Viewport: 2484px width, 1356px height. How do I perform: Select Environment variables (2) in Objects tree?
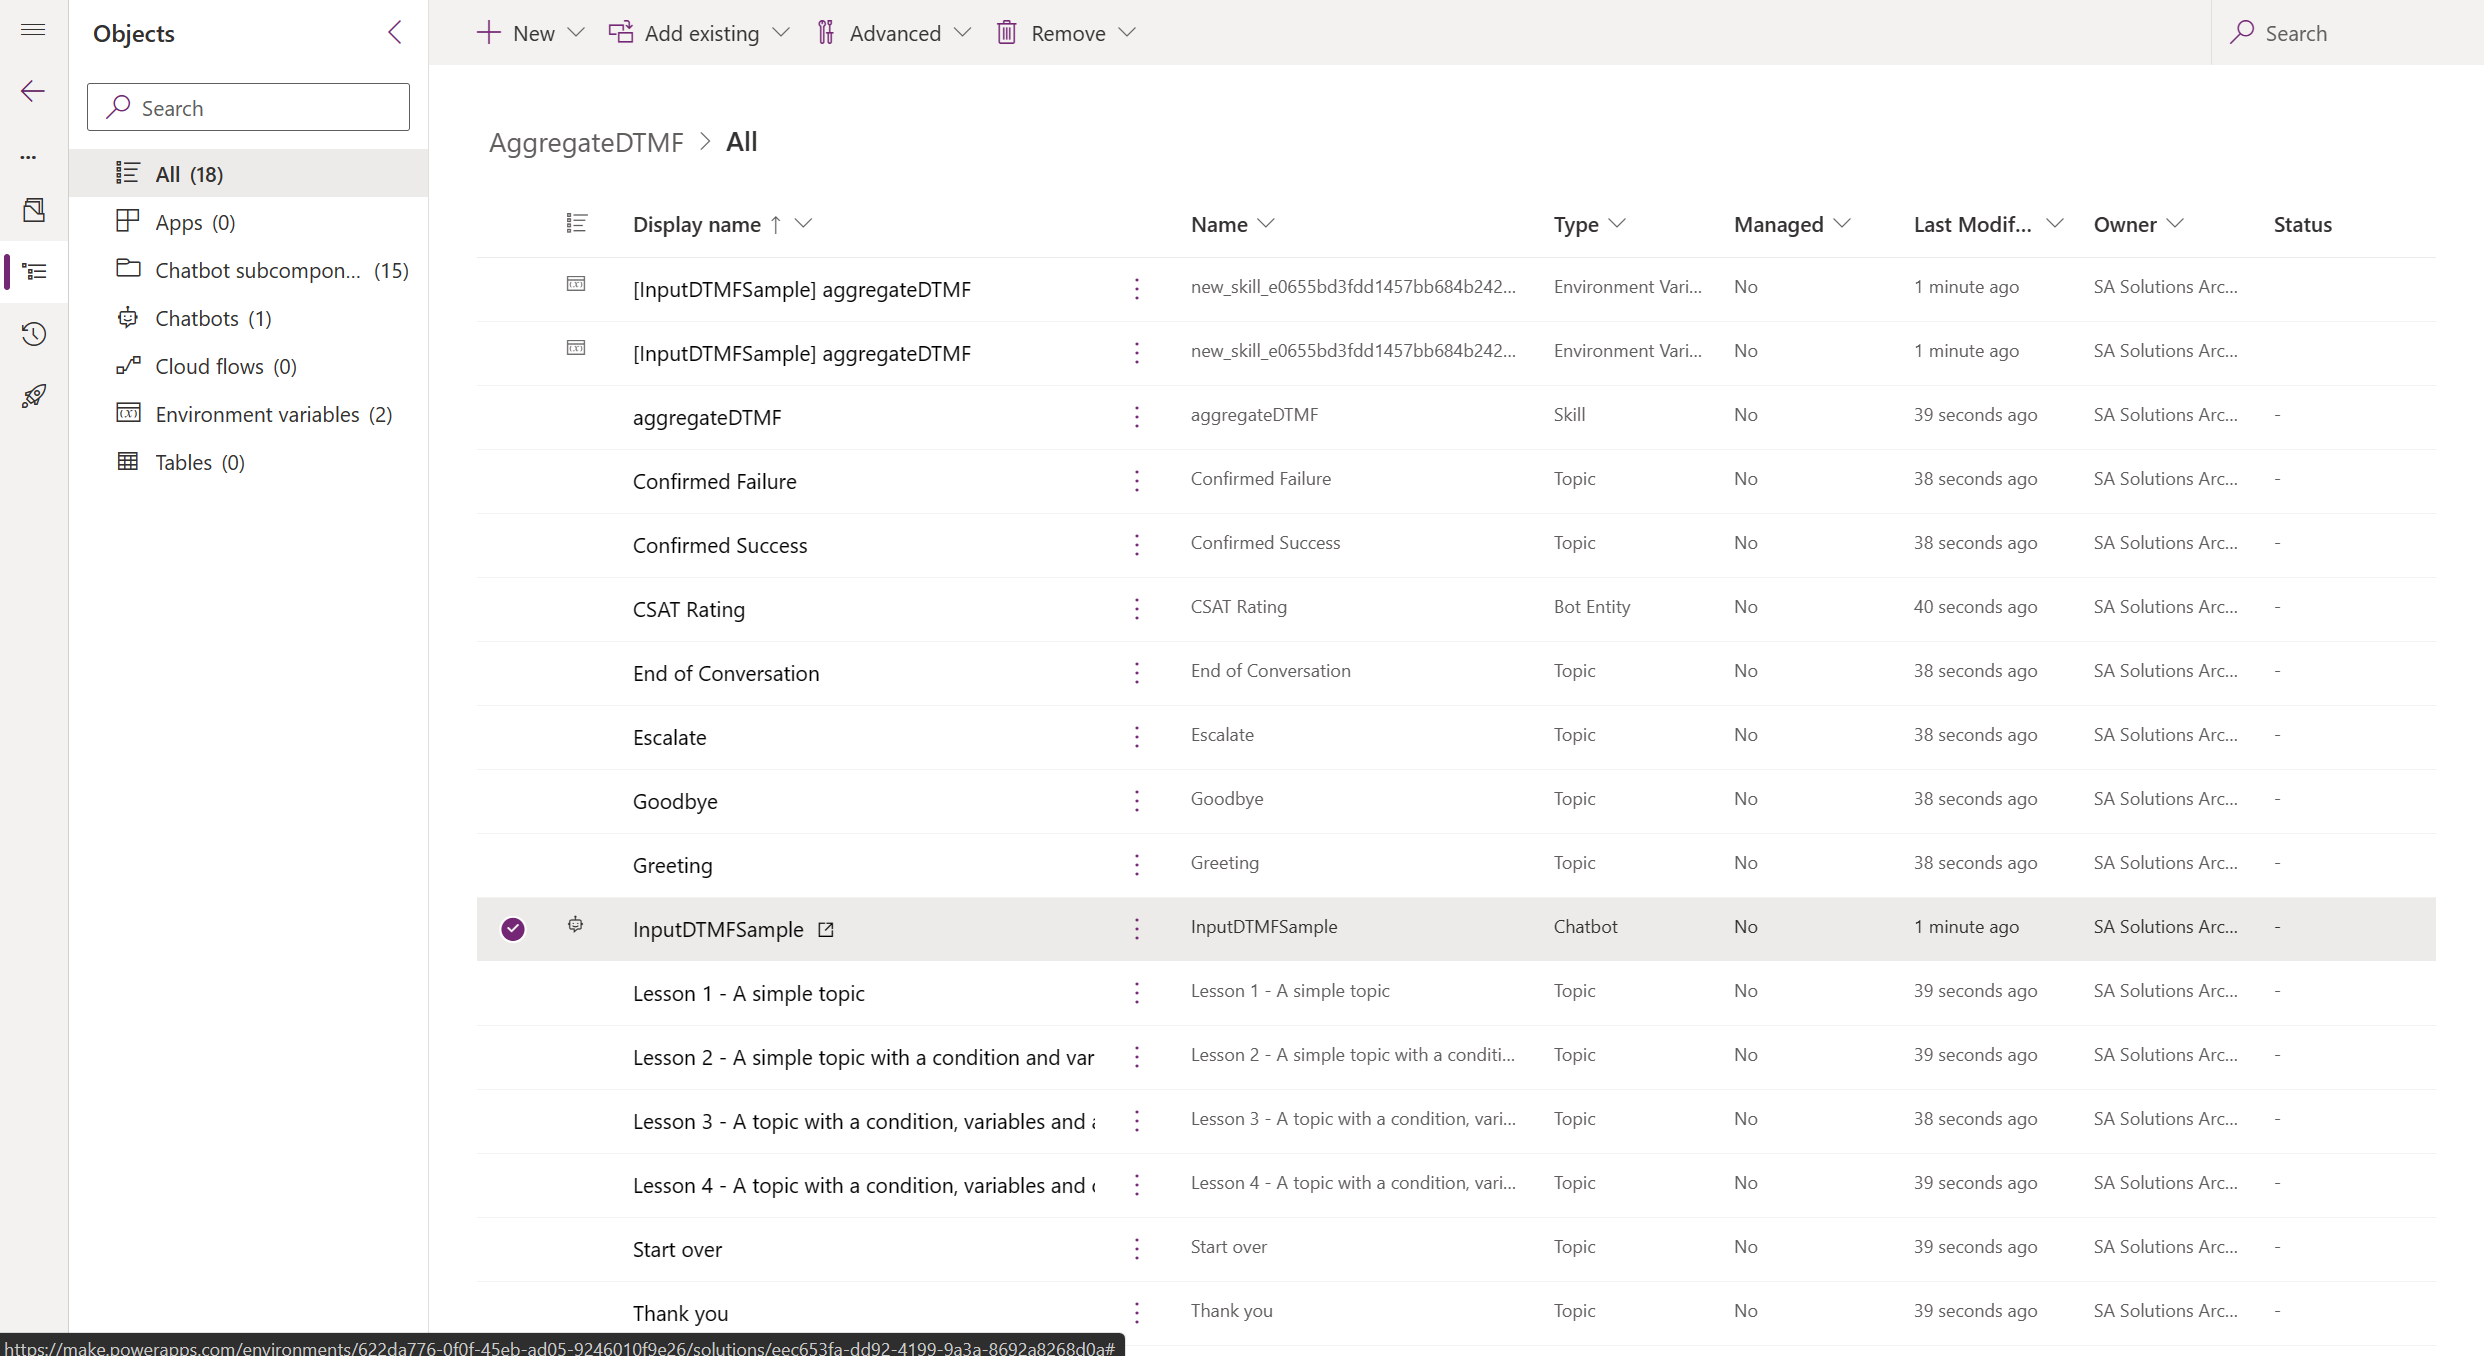[249, 414]
